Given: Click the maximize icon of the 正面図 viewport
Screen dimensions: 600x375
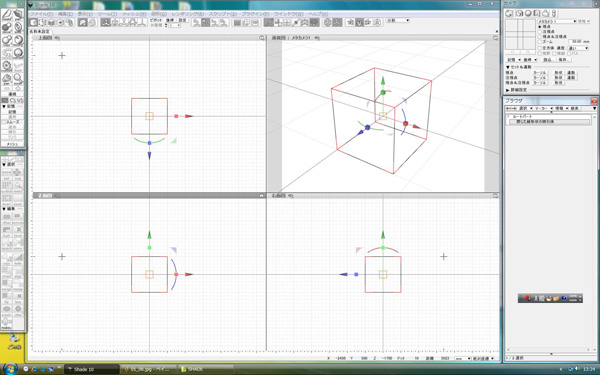Looking at the screenshot, I should pyautogui.click(x=262, y=196).
